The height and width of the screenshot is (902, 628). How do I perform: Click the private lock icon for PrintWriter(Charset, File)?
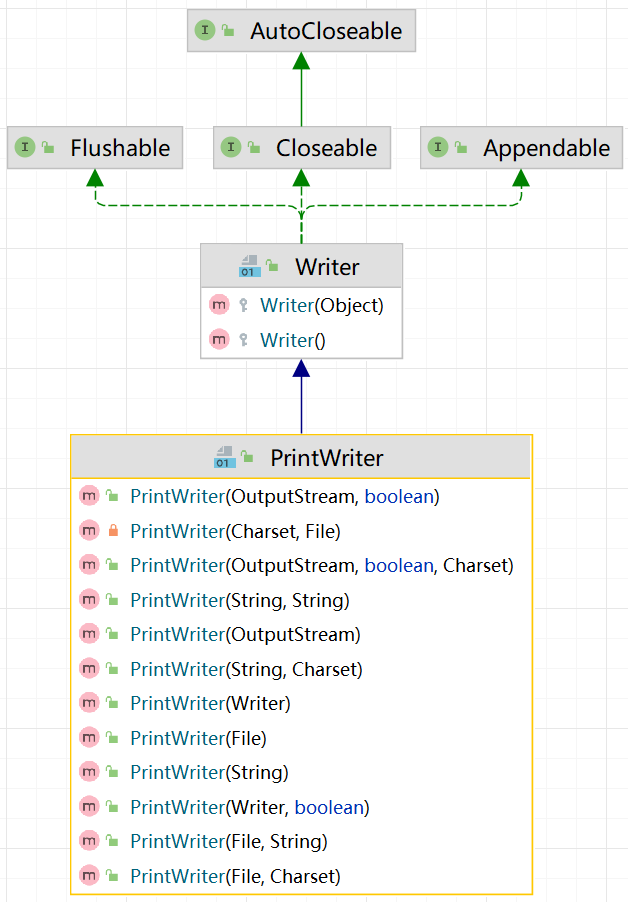pyautogui.click(x=113, y=531)
